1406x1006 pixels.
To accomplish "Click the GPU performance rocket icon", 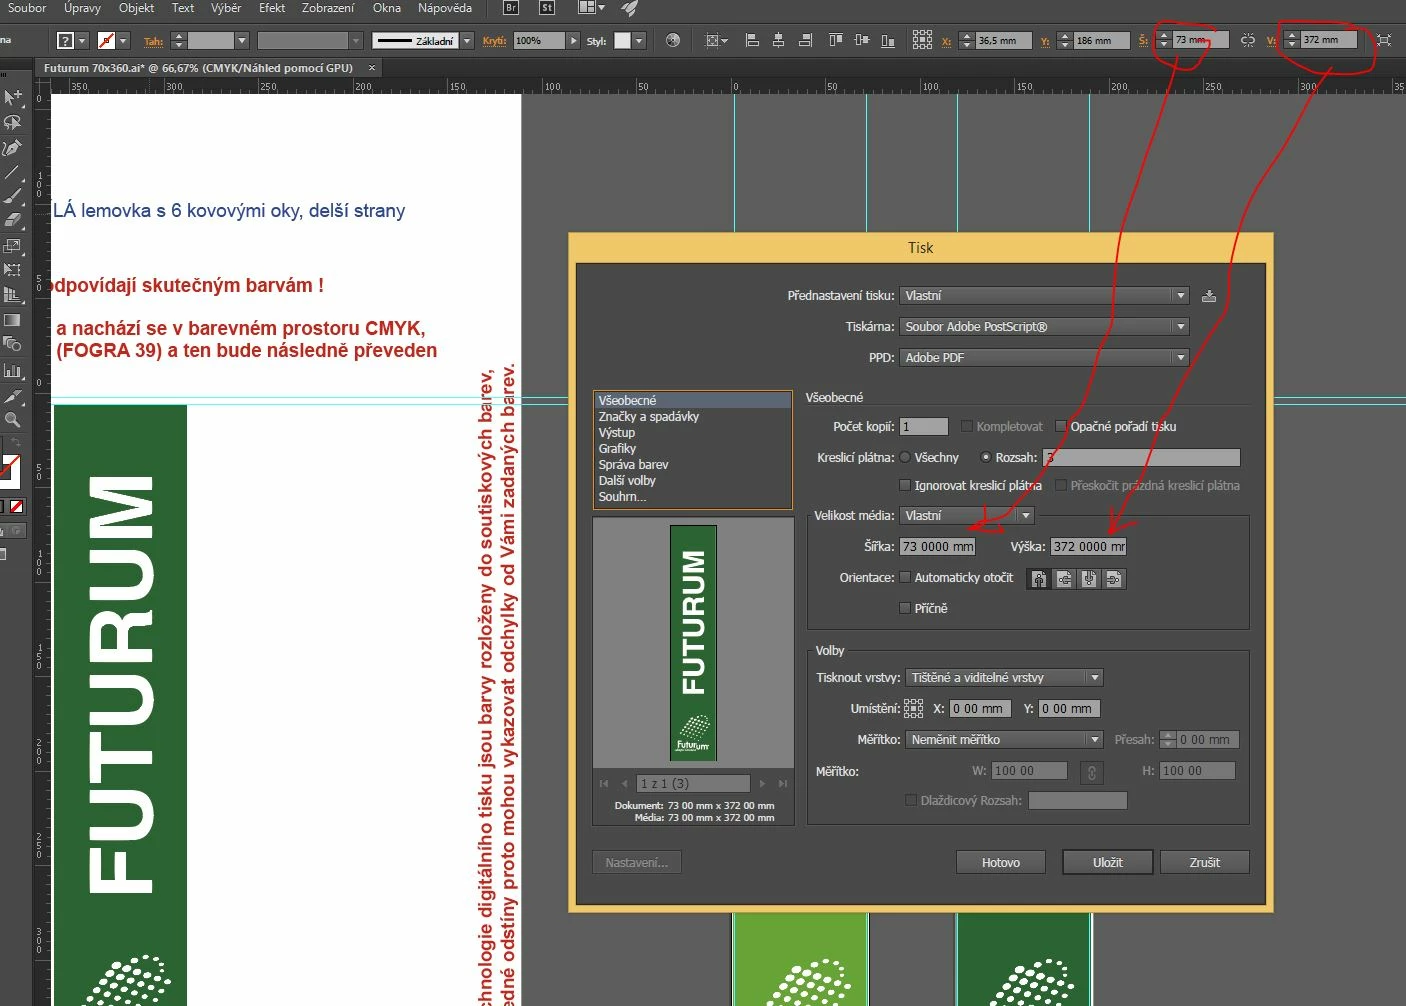I will 630,8.
